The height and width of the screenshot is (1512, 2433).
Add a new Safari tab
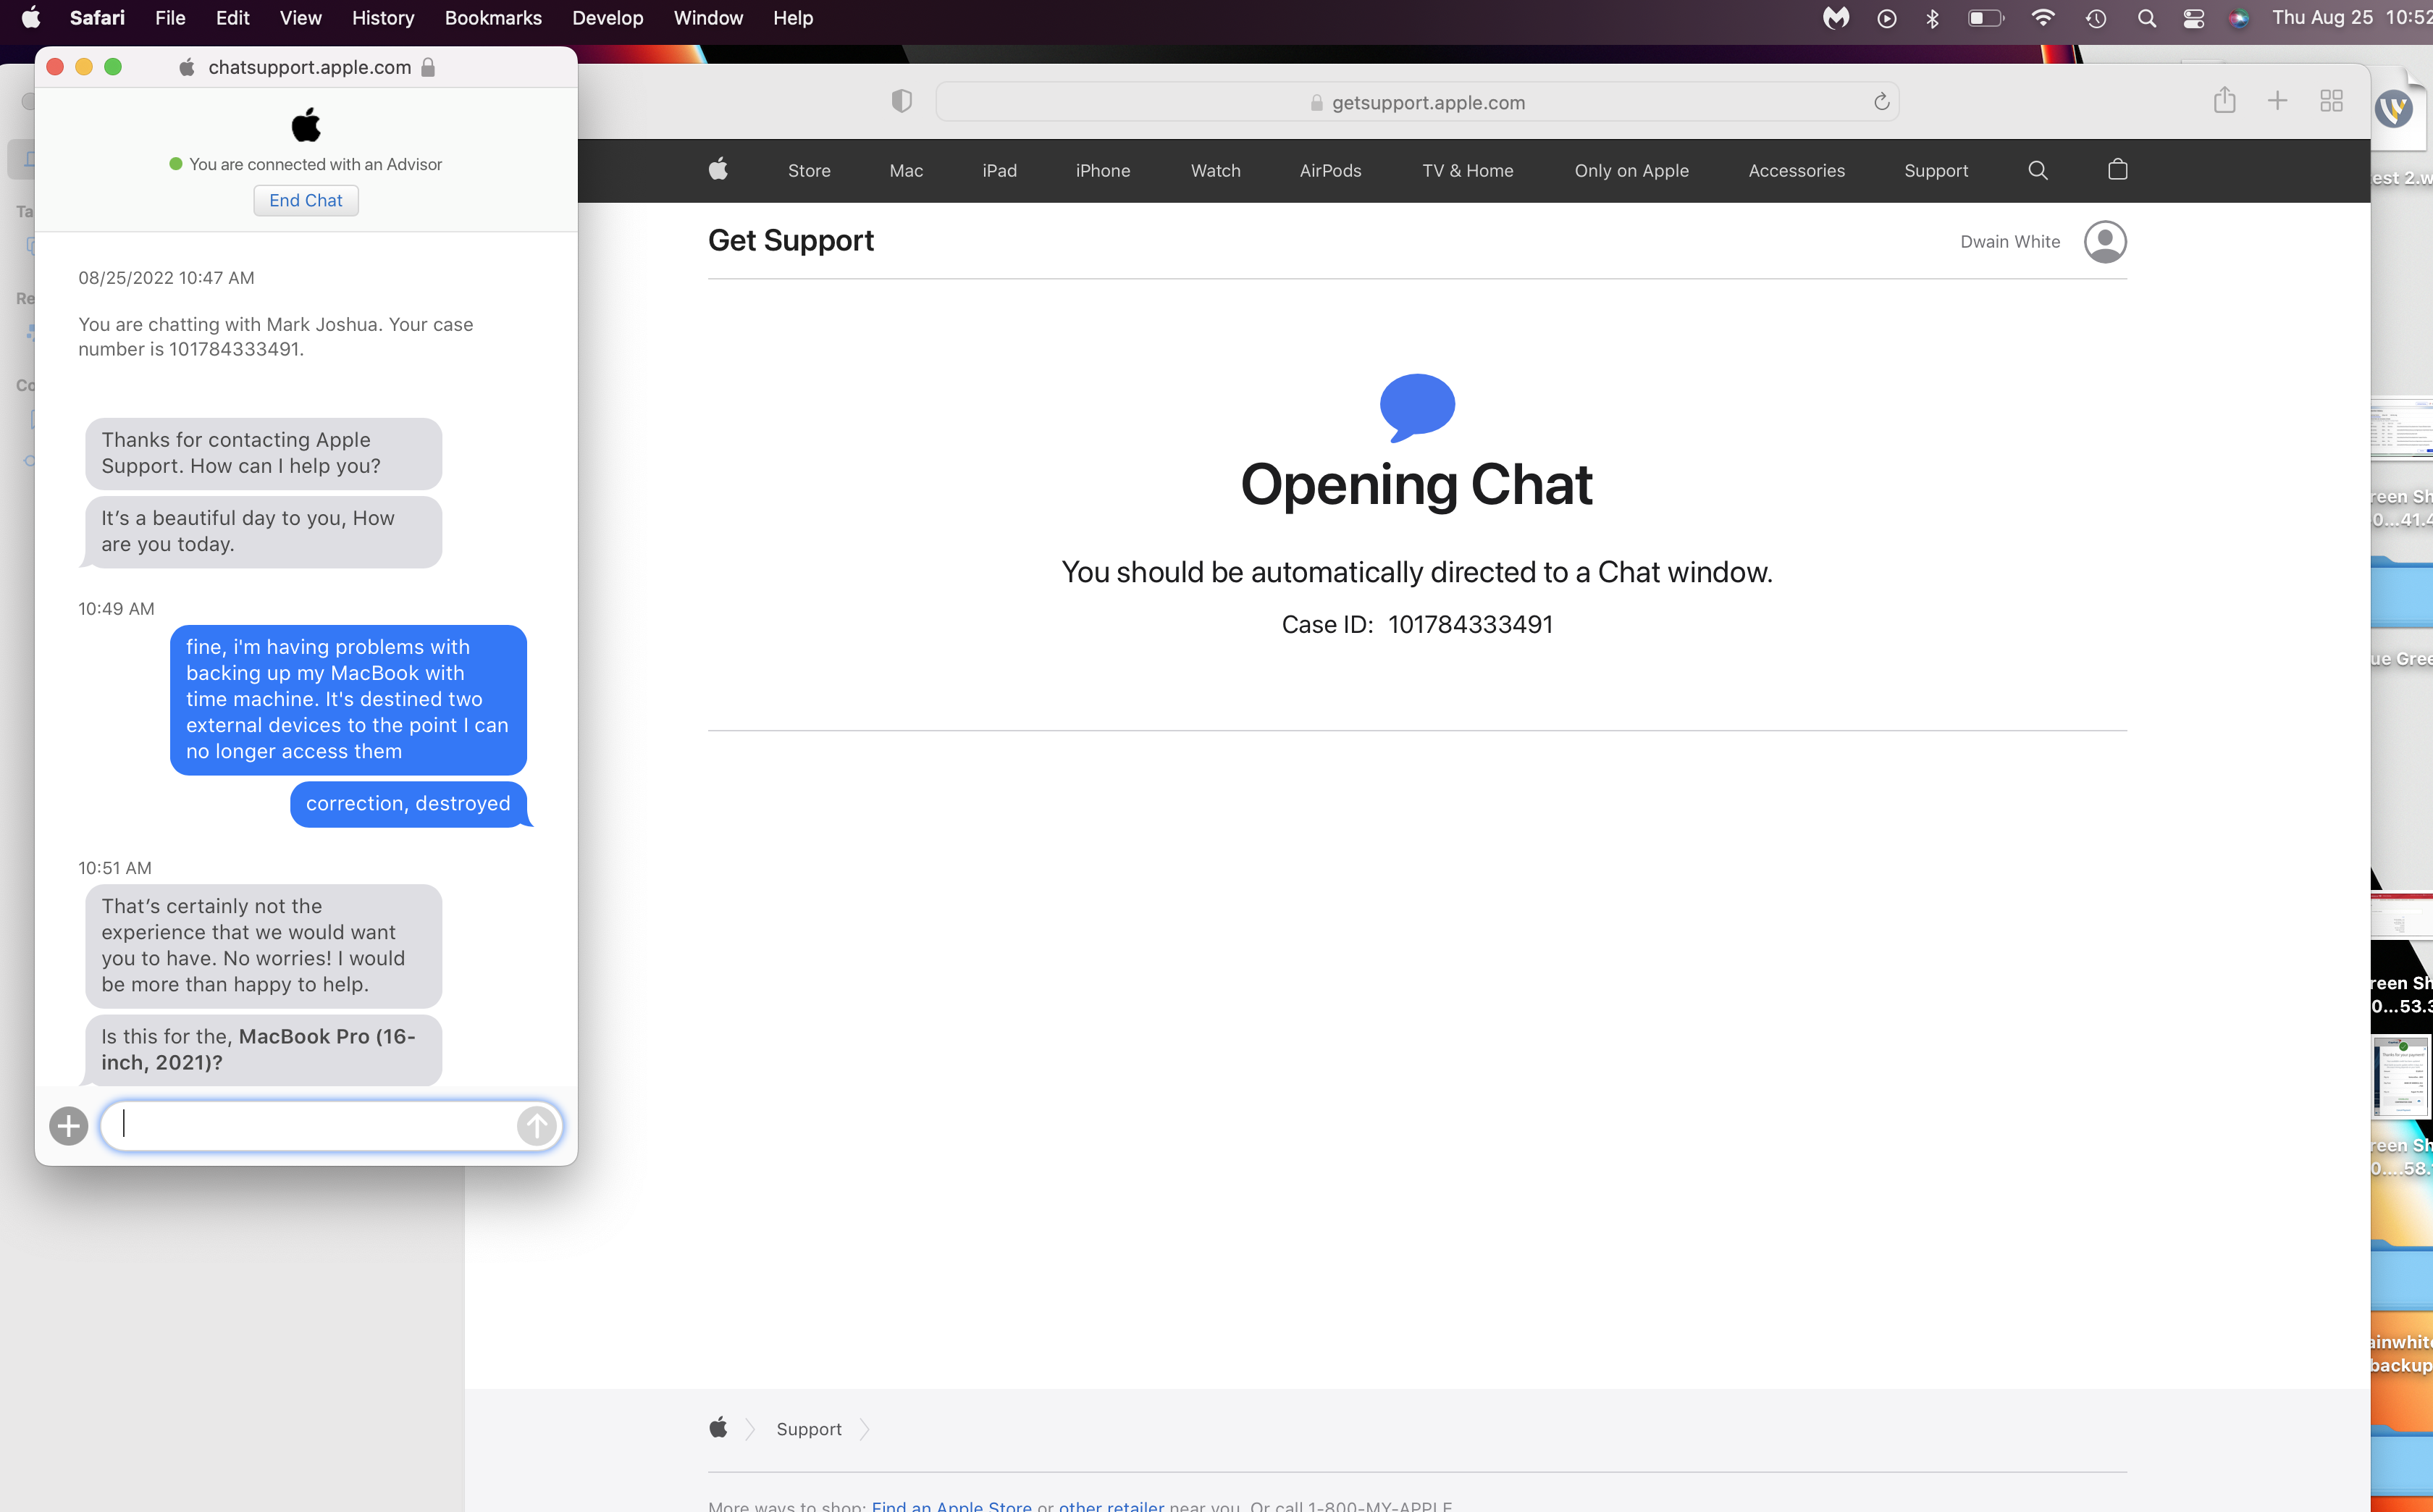2277,101
